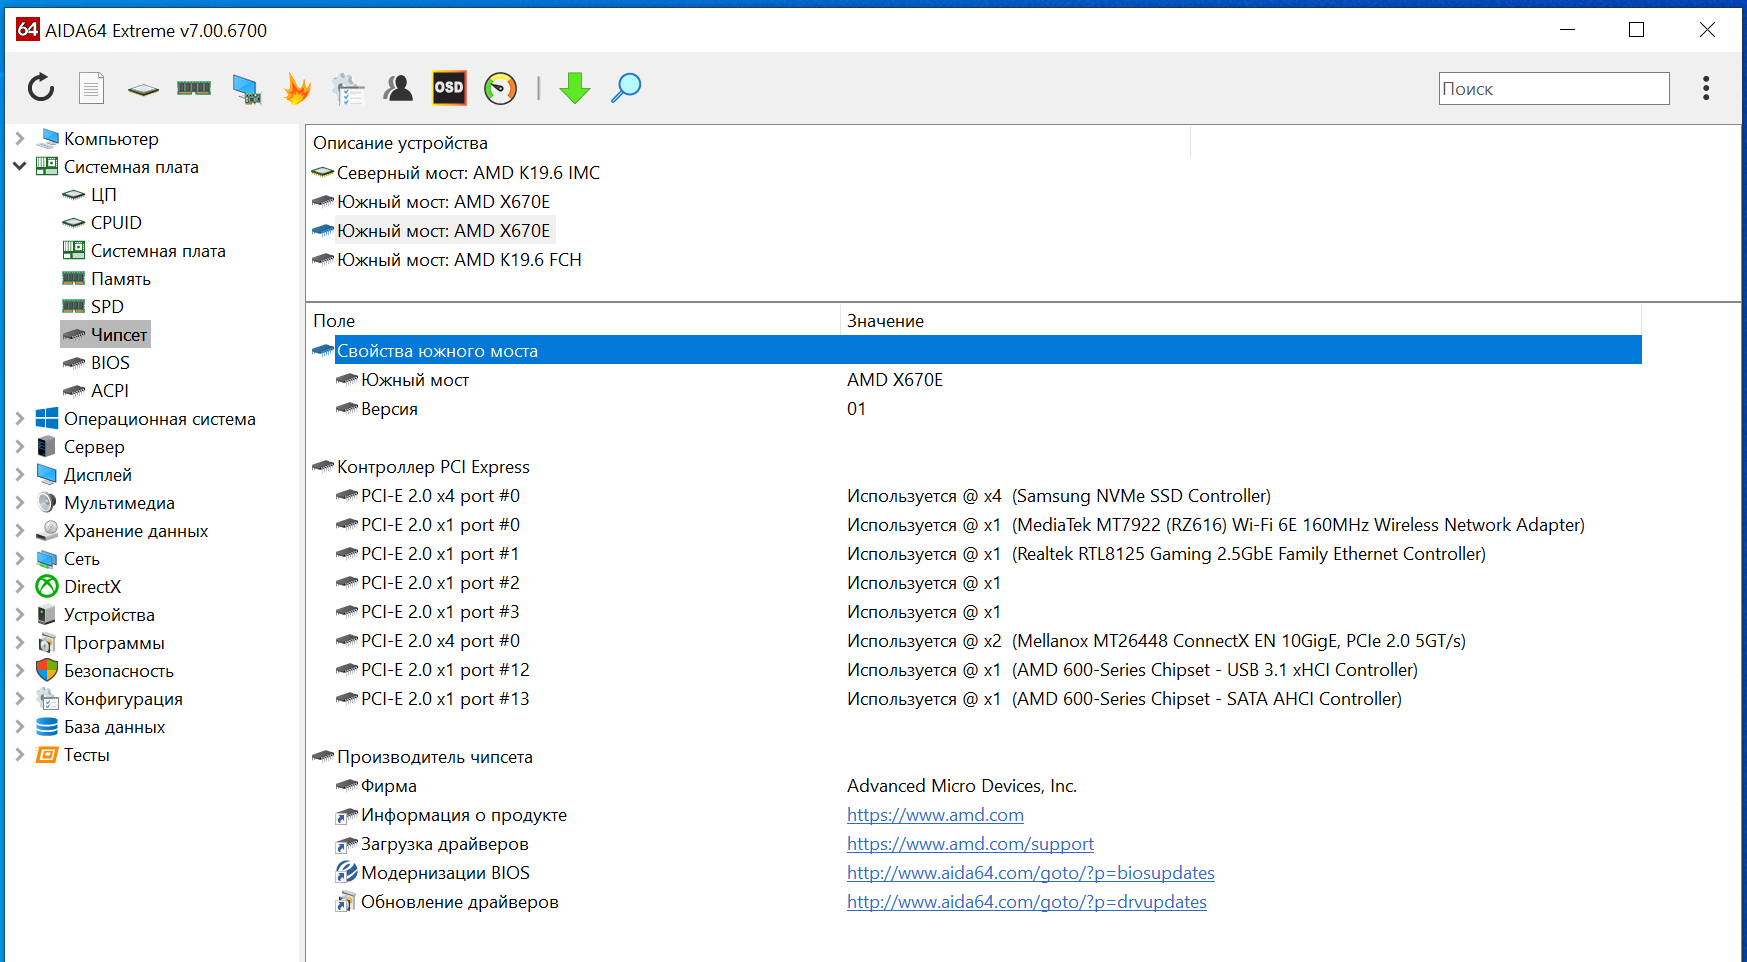Open the Report document icon

point(92,88)
